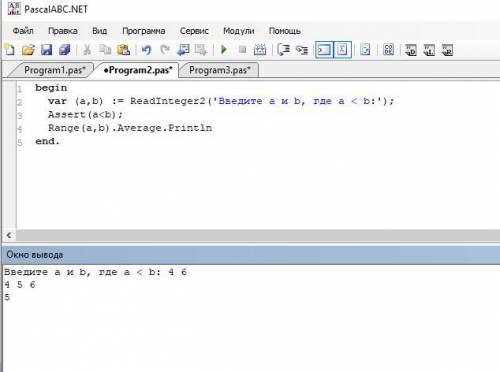
Task: Run program with green play icon
Action: click(x=224, y=50)
